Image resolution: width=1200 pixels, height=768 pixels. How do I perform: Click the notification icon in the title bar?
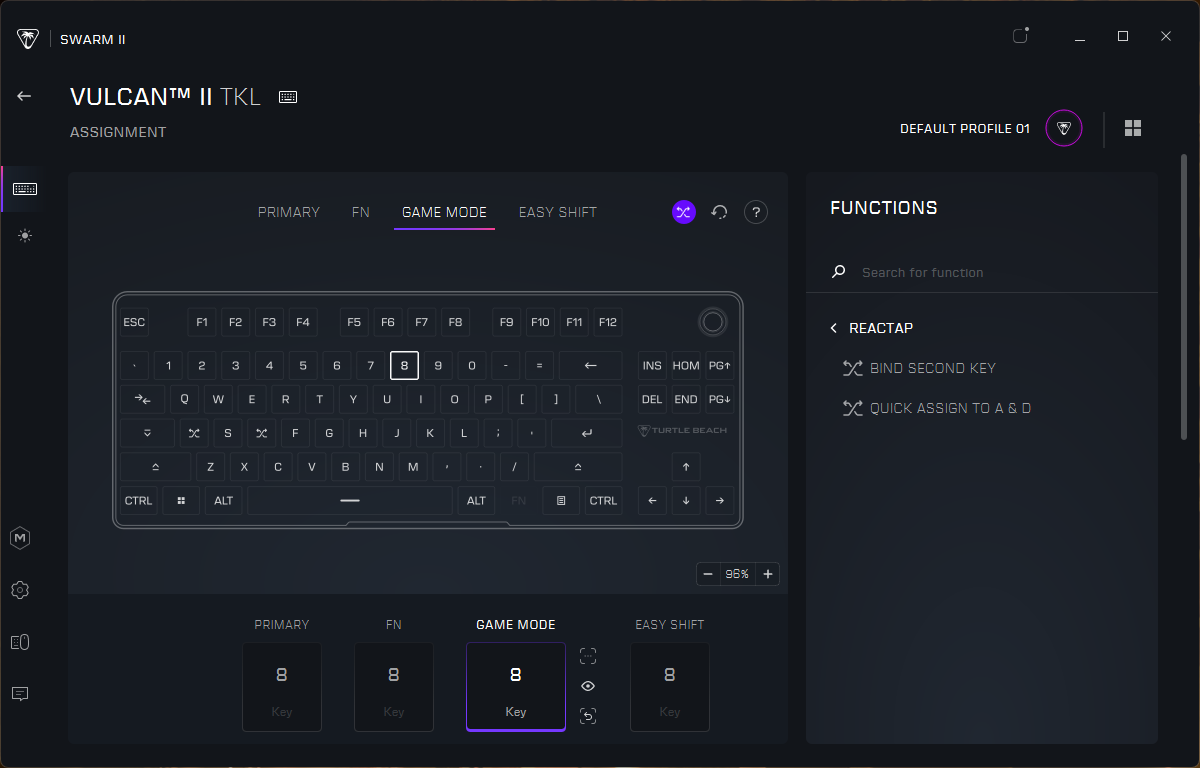click(x=1020, y=36)
